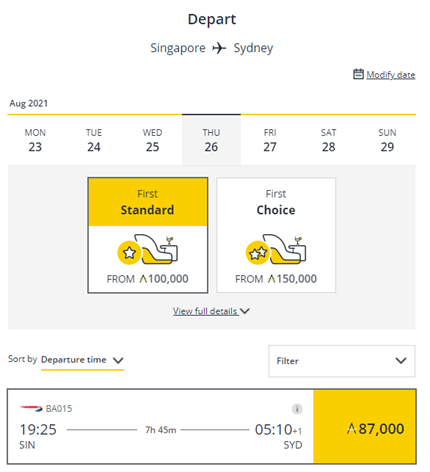Screen dimensions: 430x472
Task: Click the double-star badge on First Choice
Action: pos(258,253)
